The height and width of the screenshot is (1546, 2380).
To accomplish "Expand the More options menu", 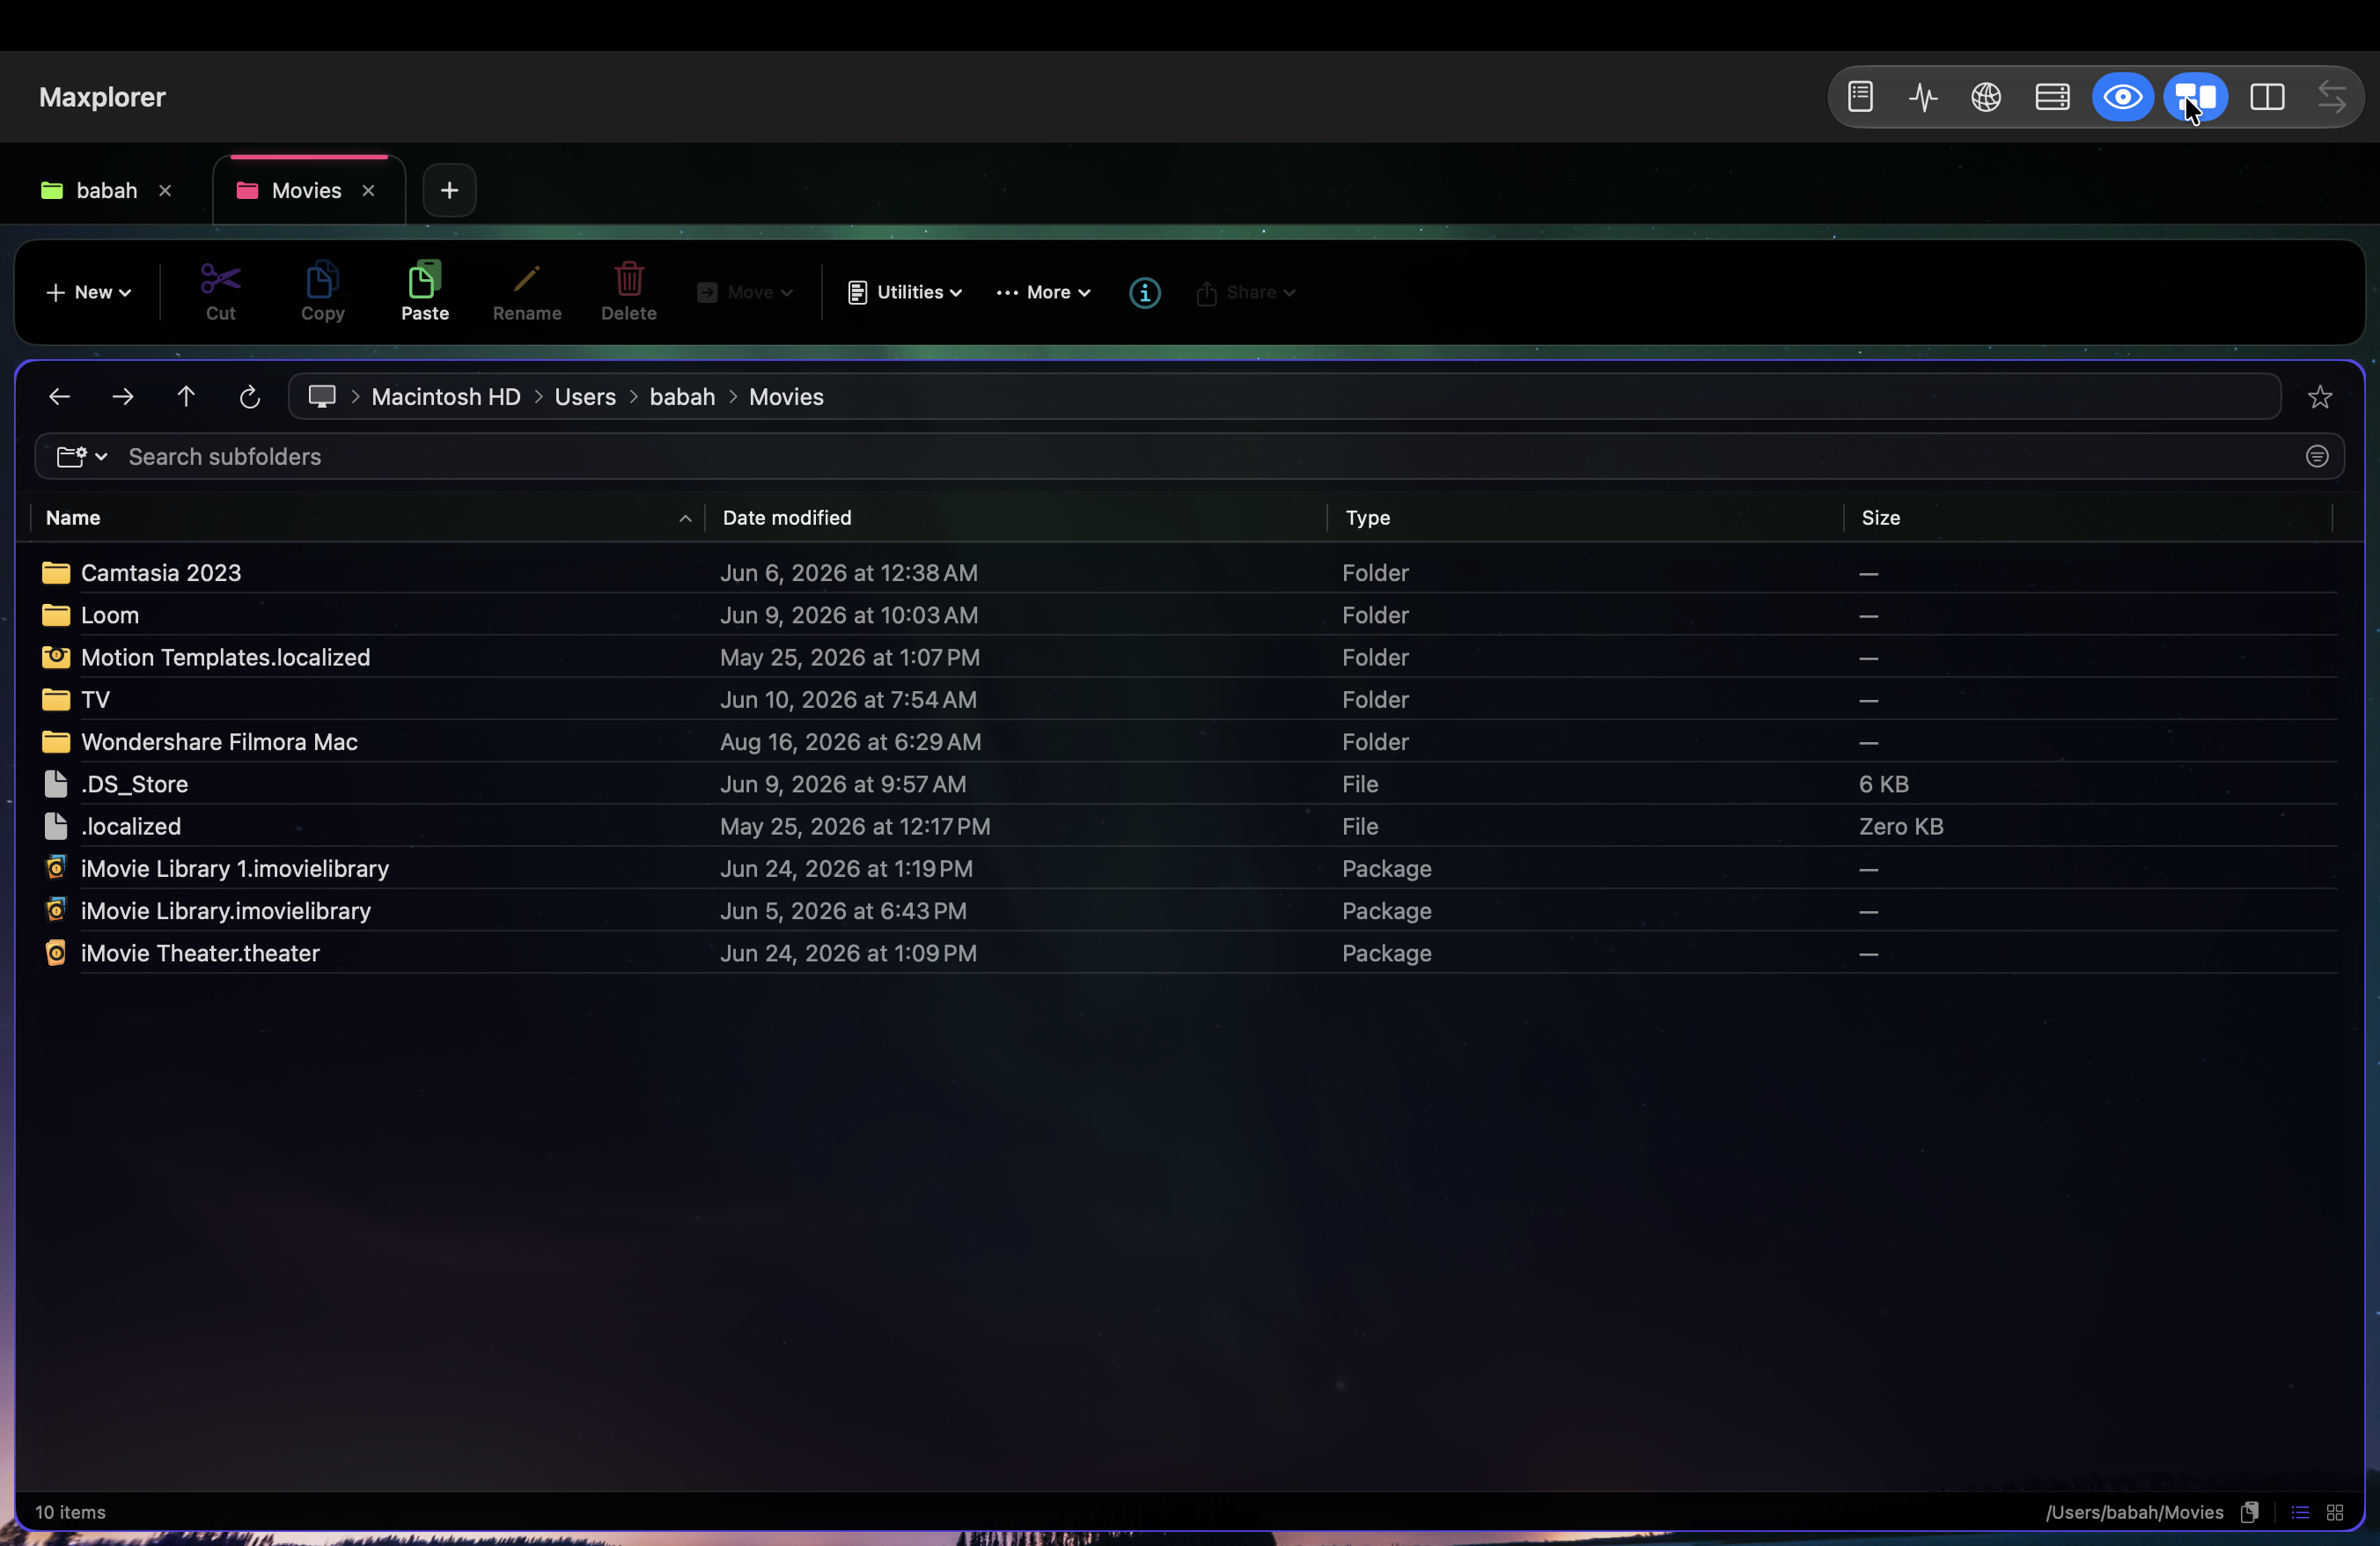I will click(x=1042, y=292).
